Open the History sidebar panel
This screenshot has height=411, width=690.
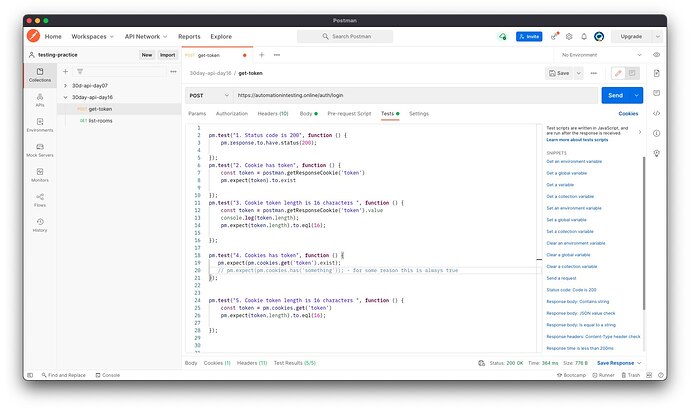pos(40,225)
